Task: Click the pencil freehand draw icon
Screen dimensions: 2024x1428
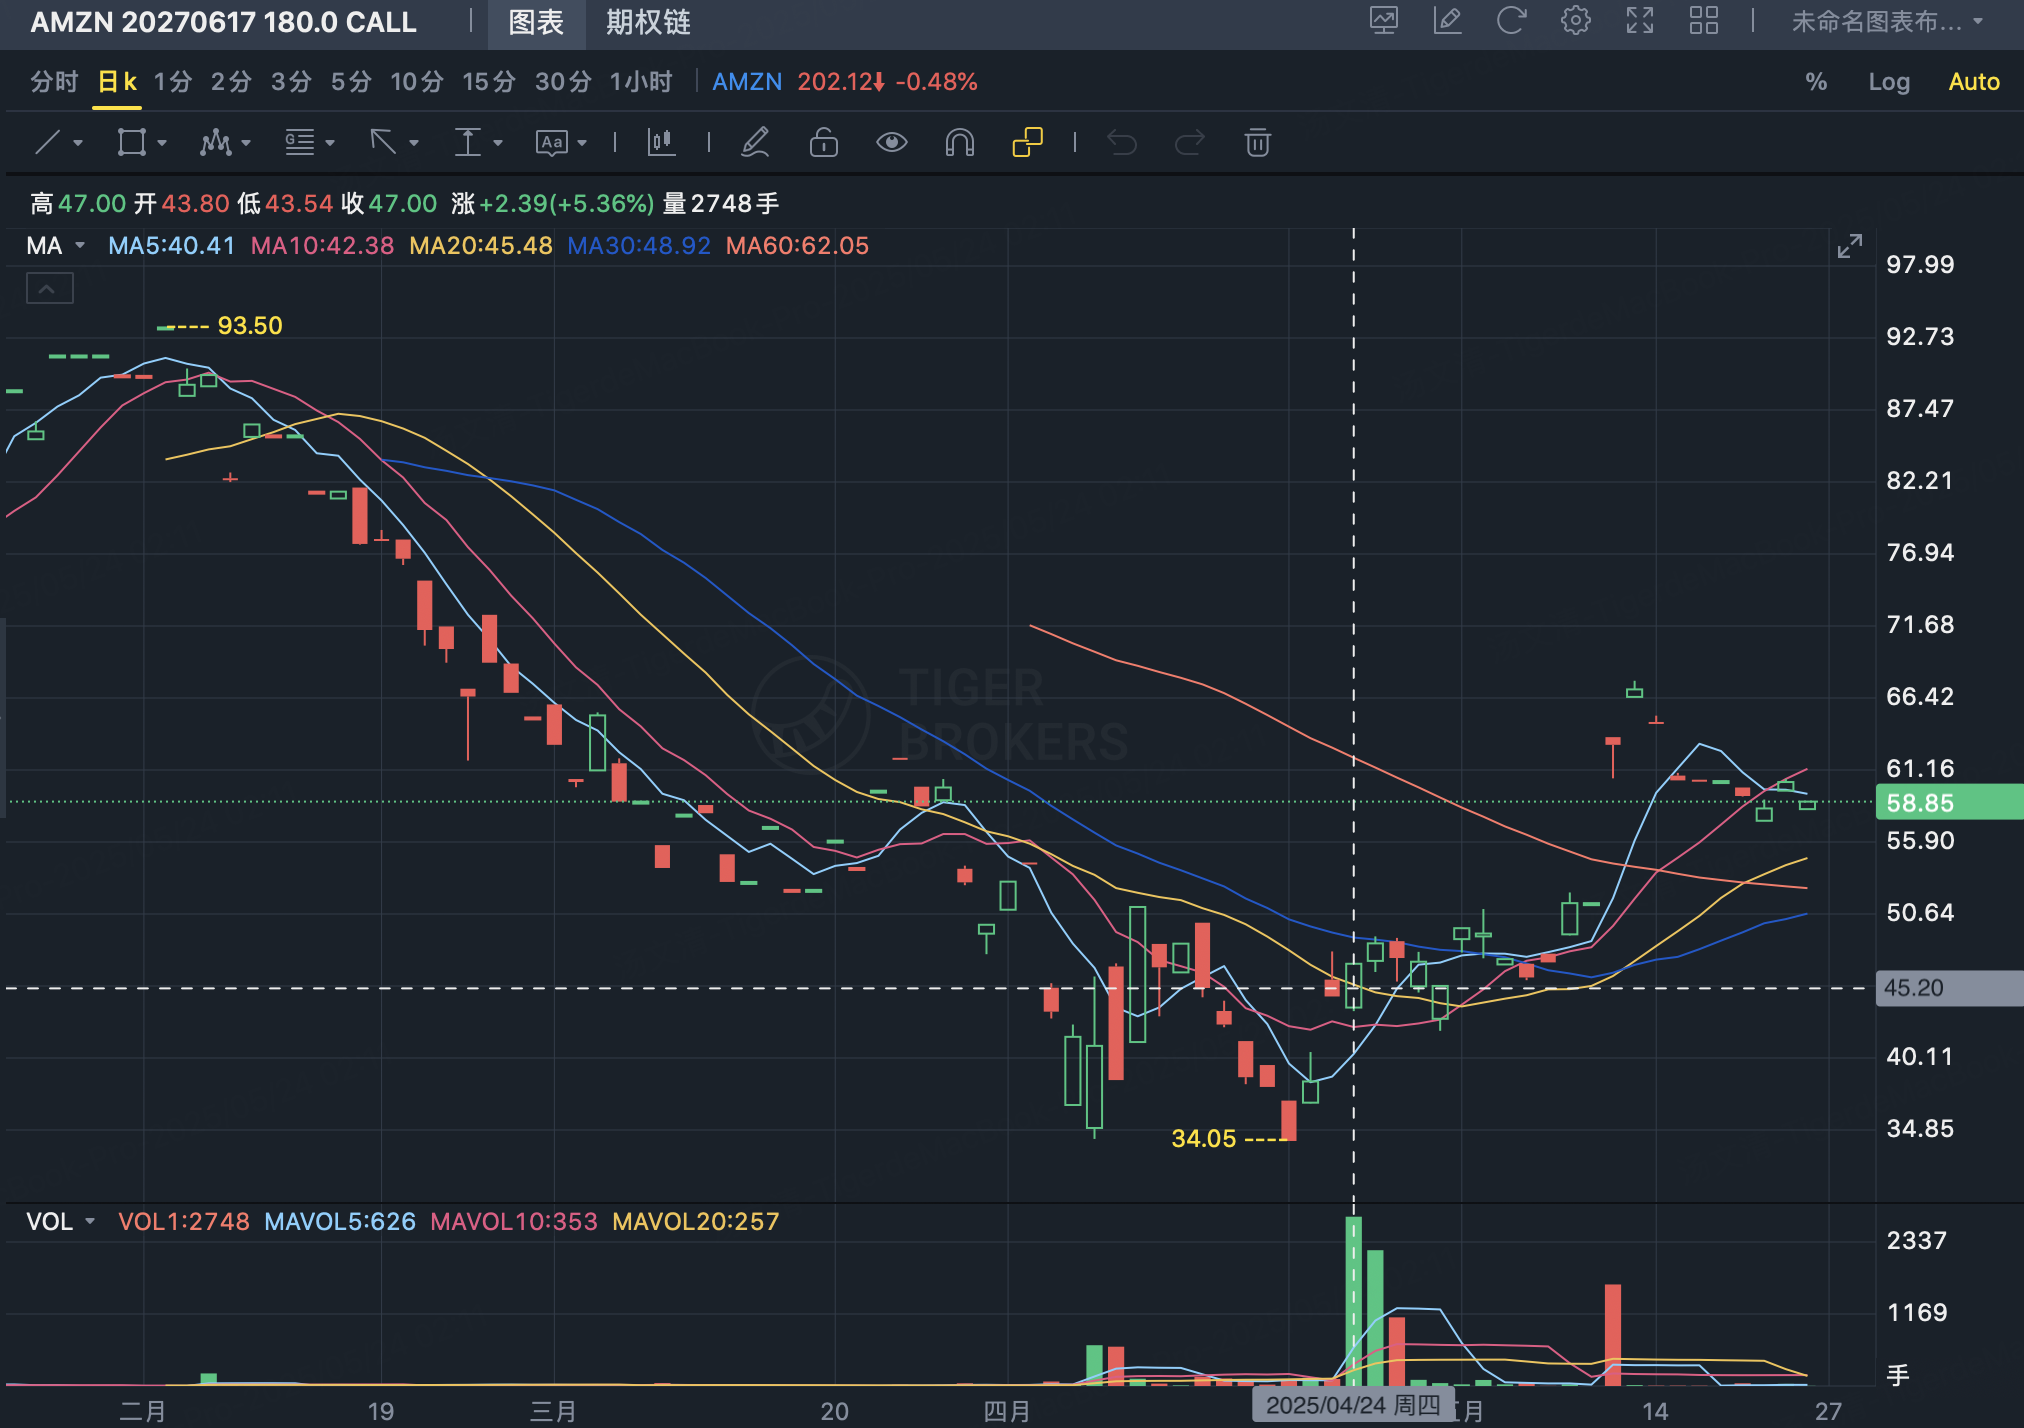Action: pyautogui.click(x=755, y=143)
